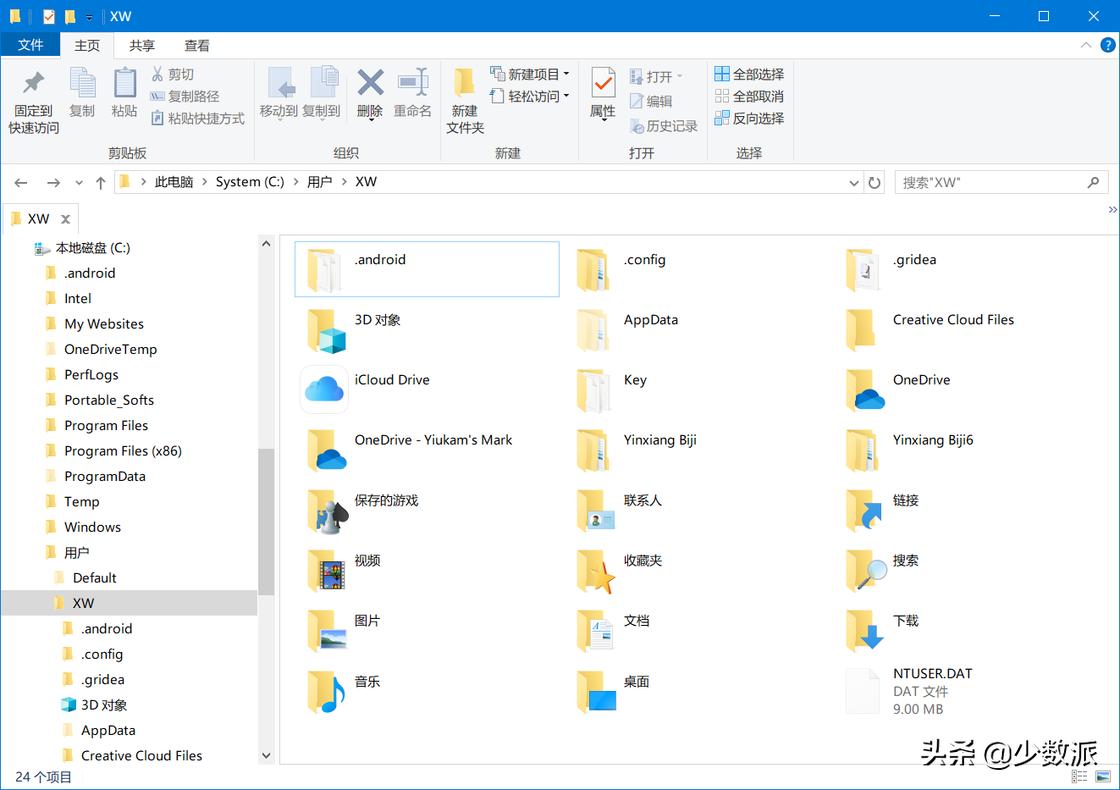Click Invert selection (反向选择)
Screen dimensions: 1120x790
750,118
